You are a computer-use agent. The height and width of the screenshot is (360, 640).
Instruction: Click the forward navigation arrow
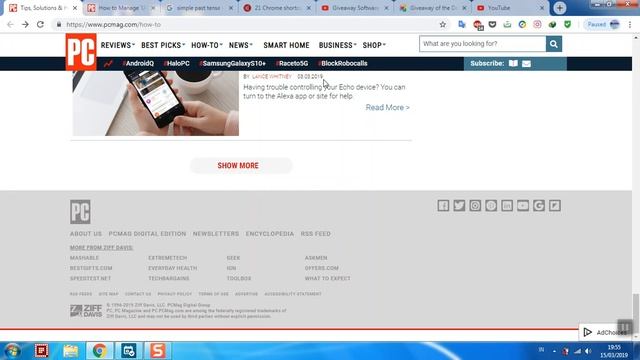click(x=25, y=24)
